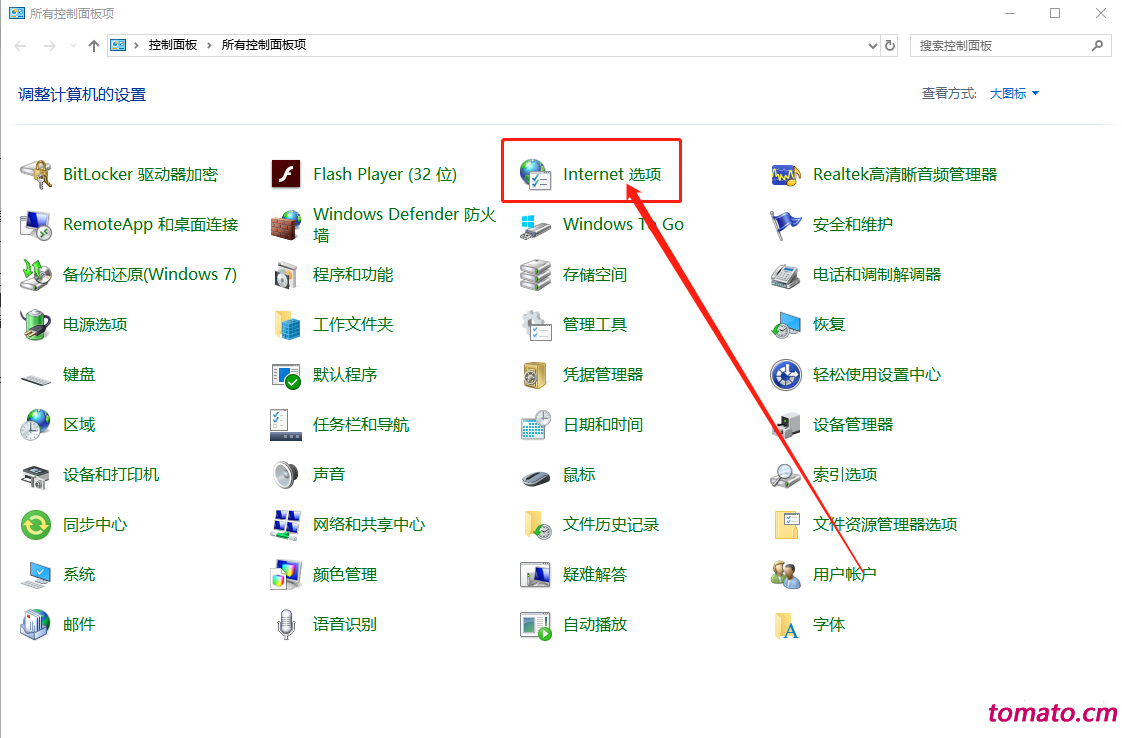Screen dimensions: 1122x738
Task: Open the 默认程序 icon
Action: pyautogui.click(x=286, y=375)
